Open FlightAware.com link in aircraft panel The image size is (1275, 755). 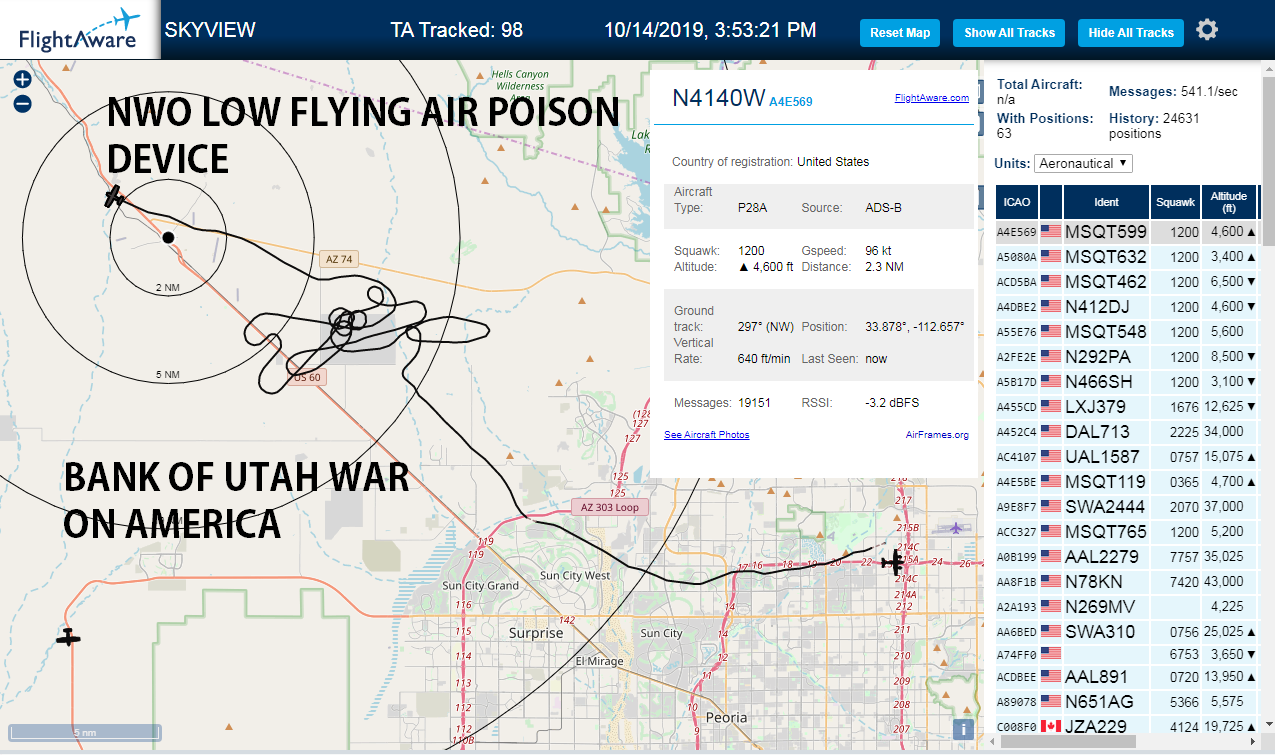[932, 98]
